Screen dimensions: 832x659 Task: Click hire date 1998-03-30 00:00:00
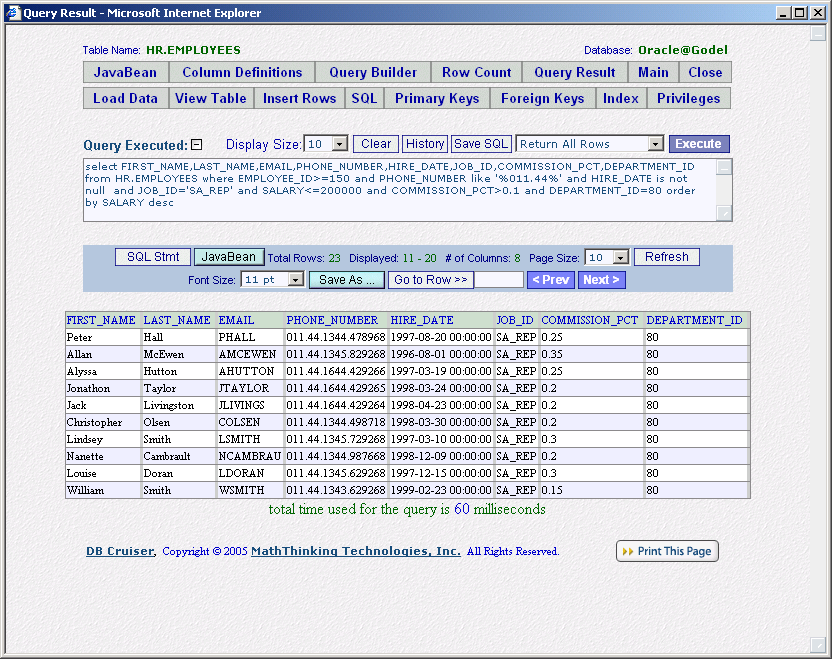[x=441, y=422]
